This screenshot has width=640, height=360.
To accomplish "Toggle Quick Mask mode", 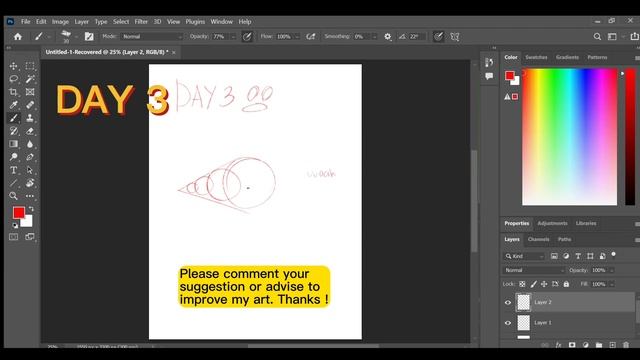I will [x=13, y=237].
